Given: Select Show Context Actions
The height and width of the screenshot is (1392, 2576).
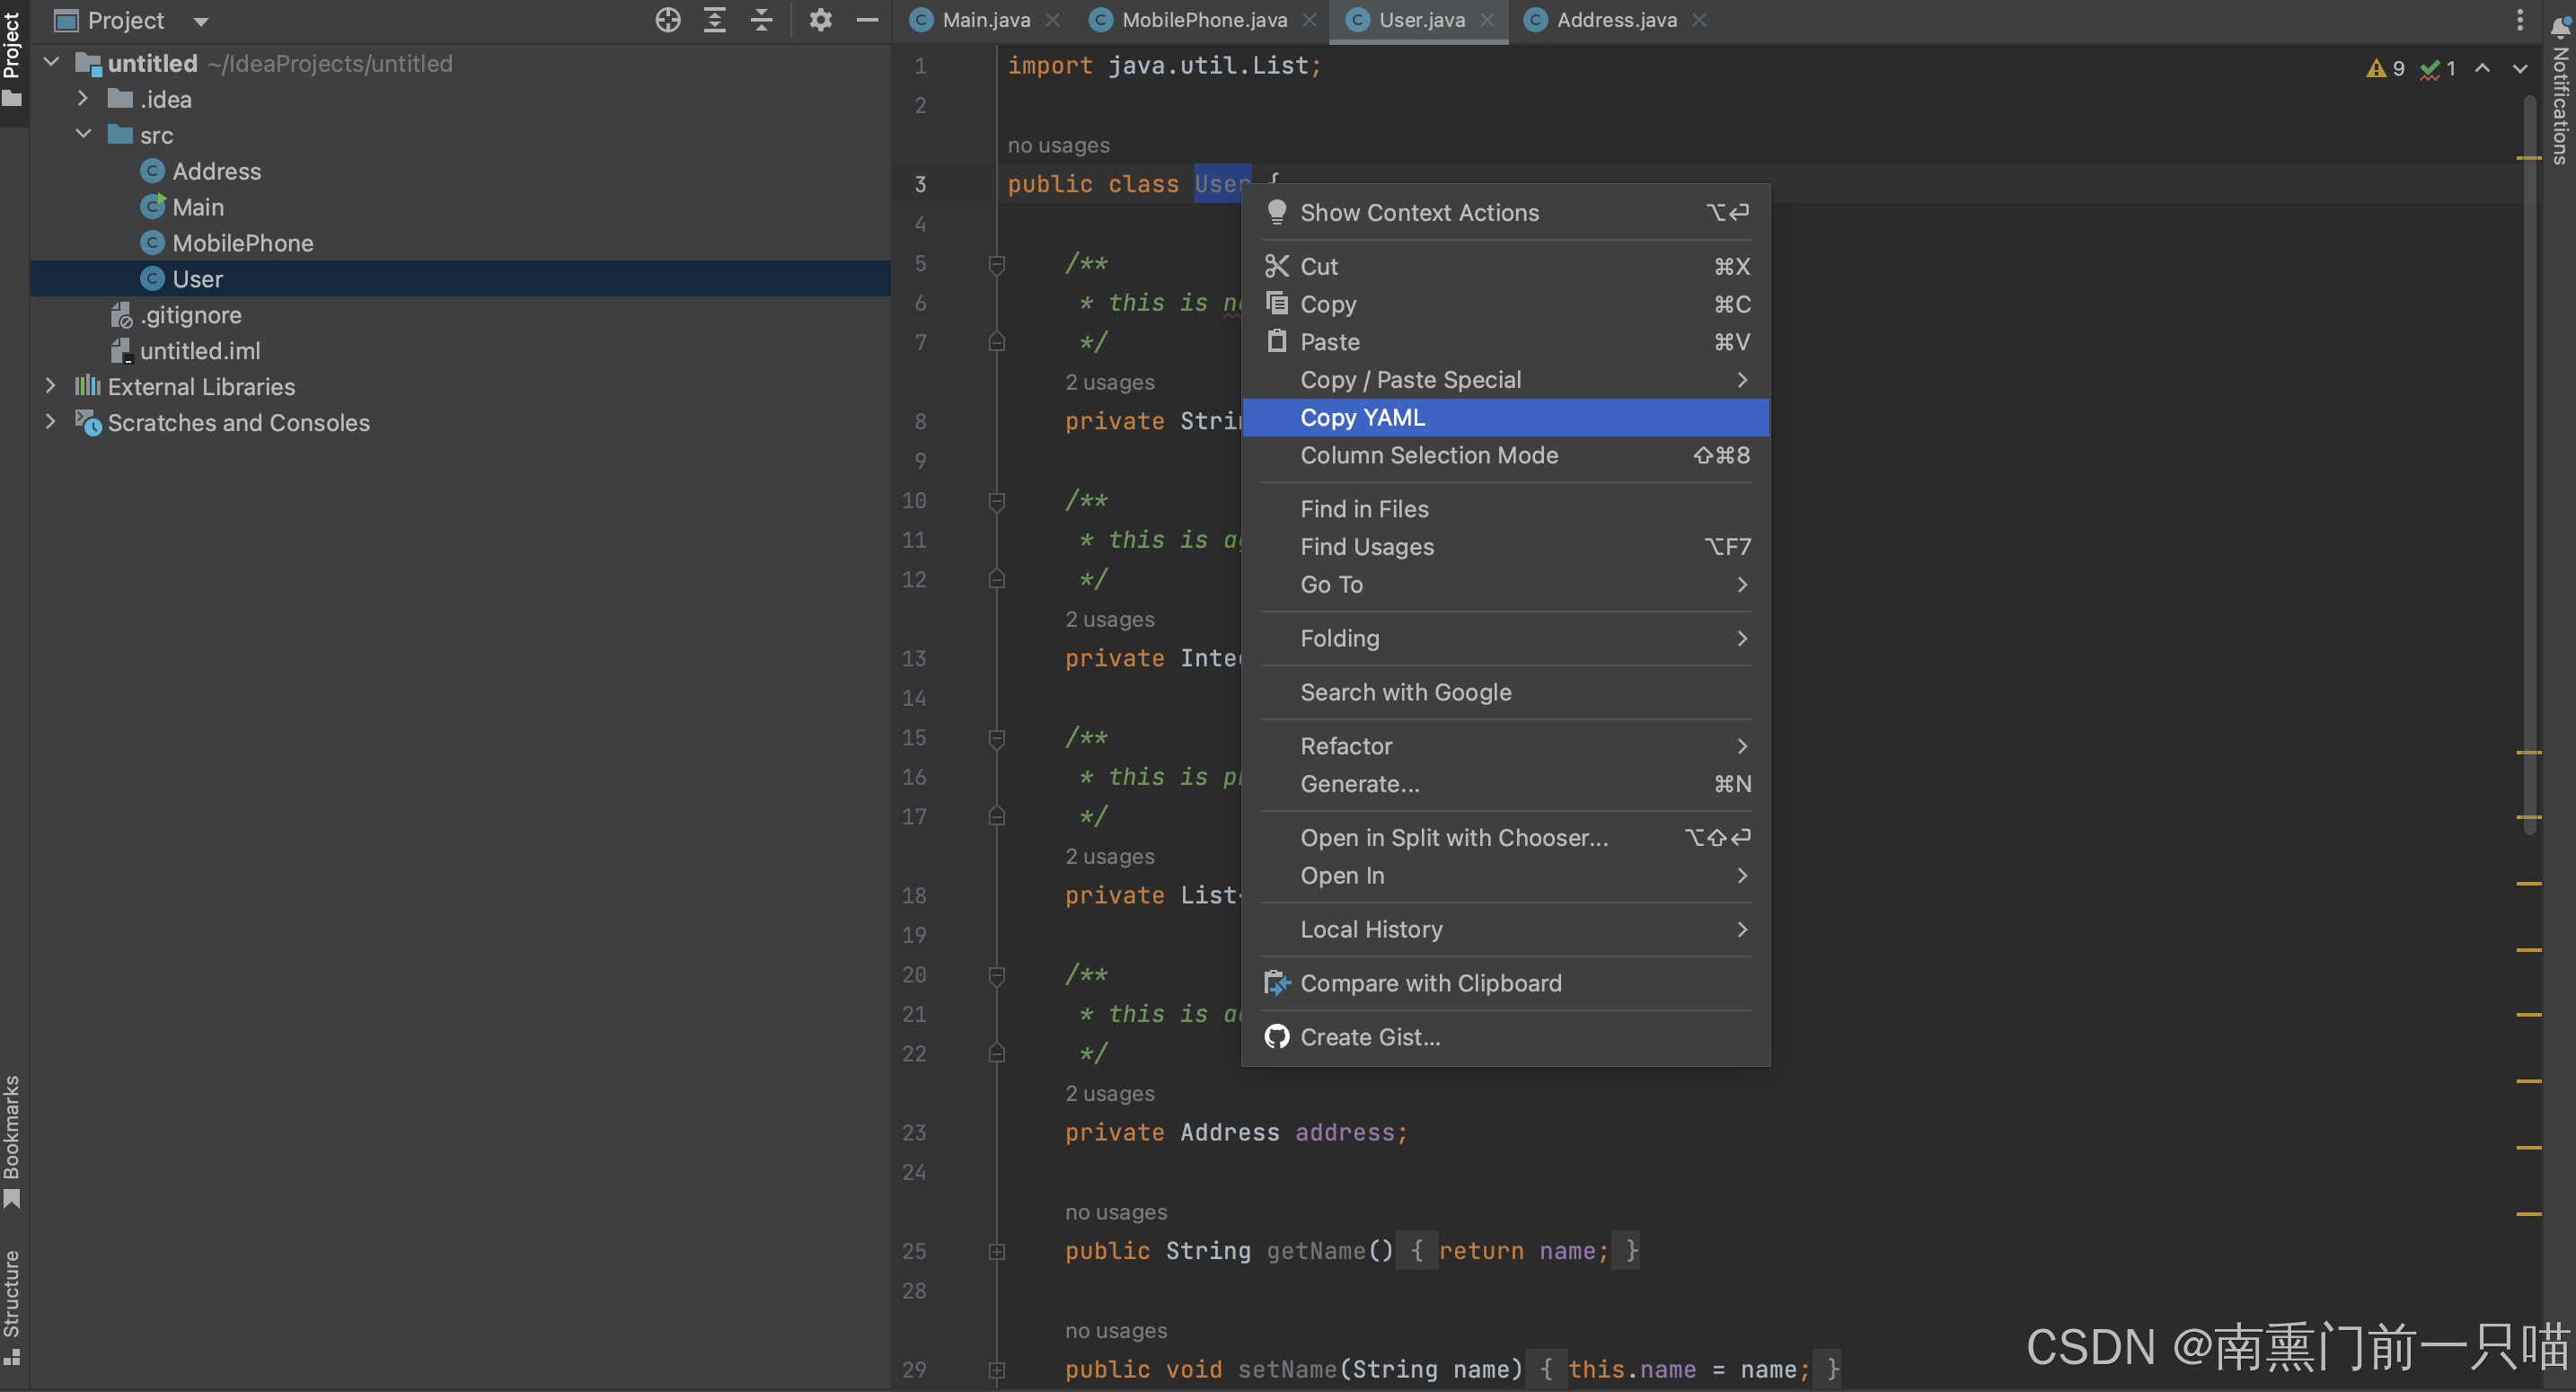Looking at the screenshot, I should [x=1505, y=212].
